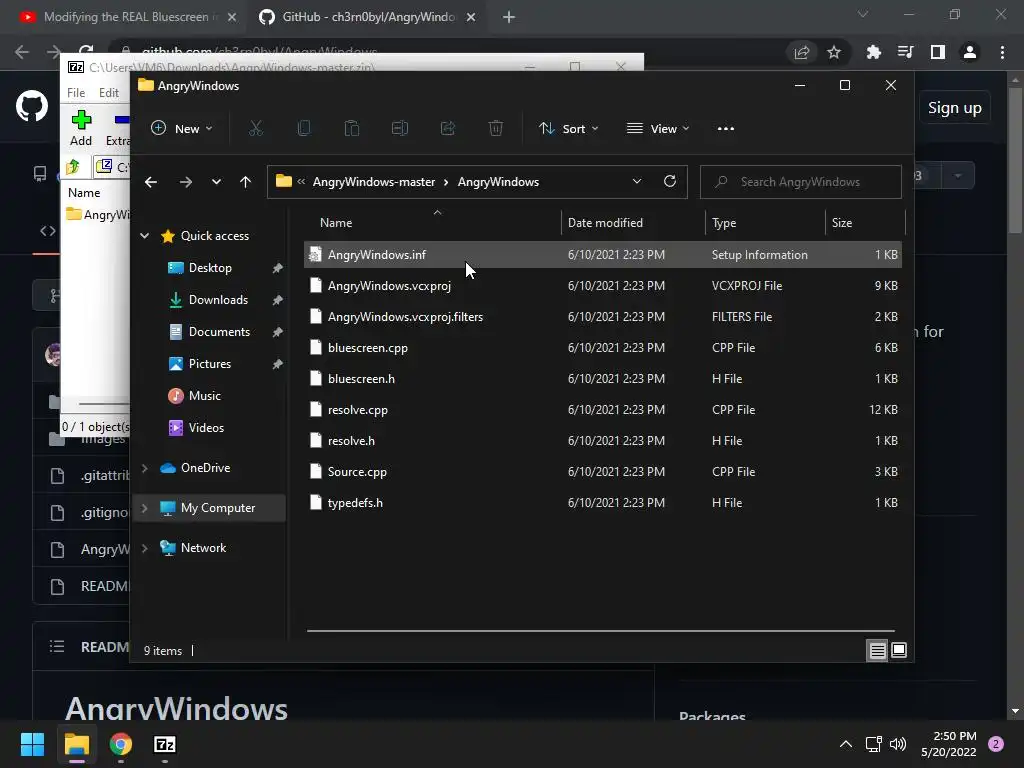Sort by the Date modified column header
Viewport: 1024px width, 768px height.
633,223
